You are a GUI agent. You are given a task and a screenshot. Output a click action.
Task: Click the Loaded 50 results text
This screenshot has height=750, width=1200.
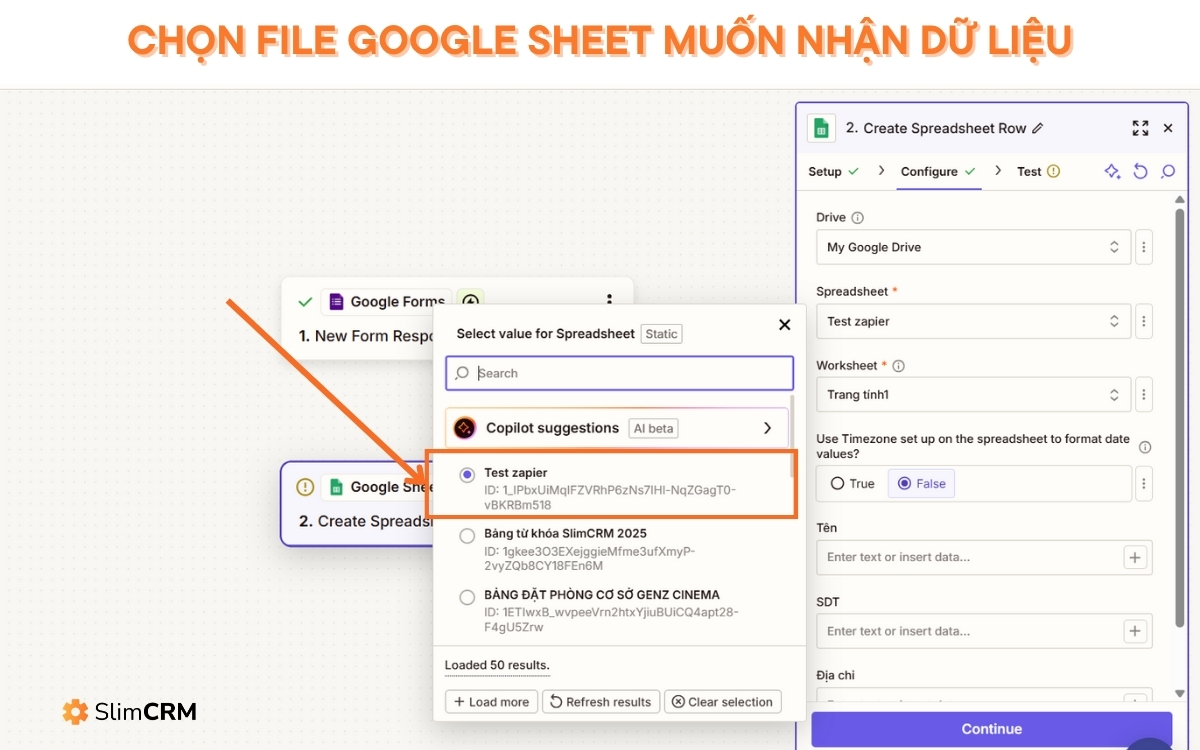pos(497,665)
